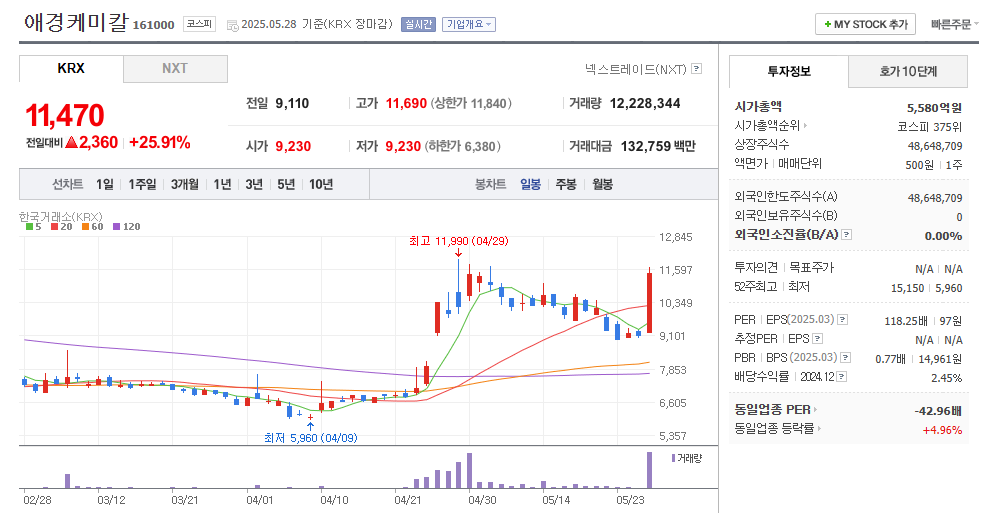Click the +25.91% change value

point(159,143)
